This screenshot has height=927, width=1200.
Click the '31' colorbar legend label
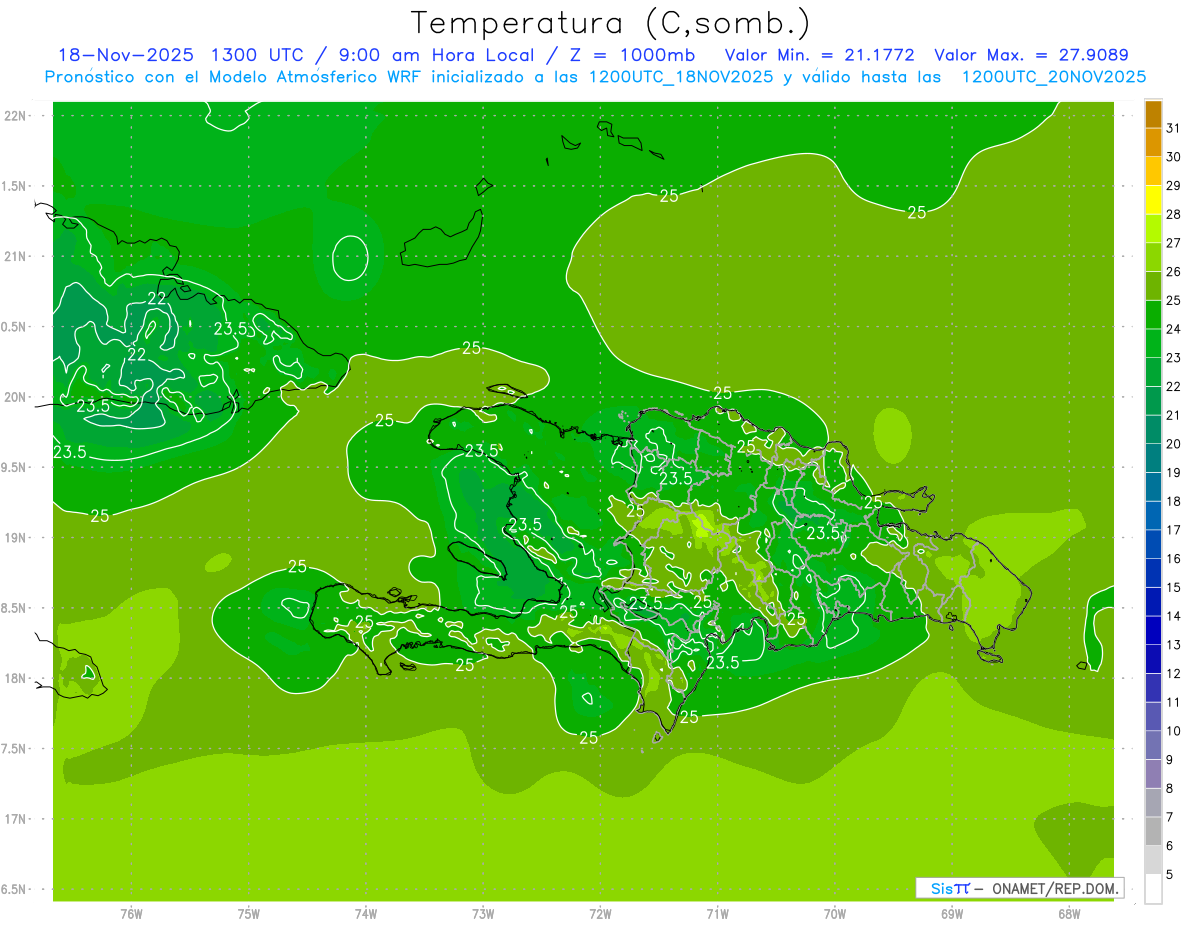coord(1173,128)
